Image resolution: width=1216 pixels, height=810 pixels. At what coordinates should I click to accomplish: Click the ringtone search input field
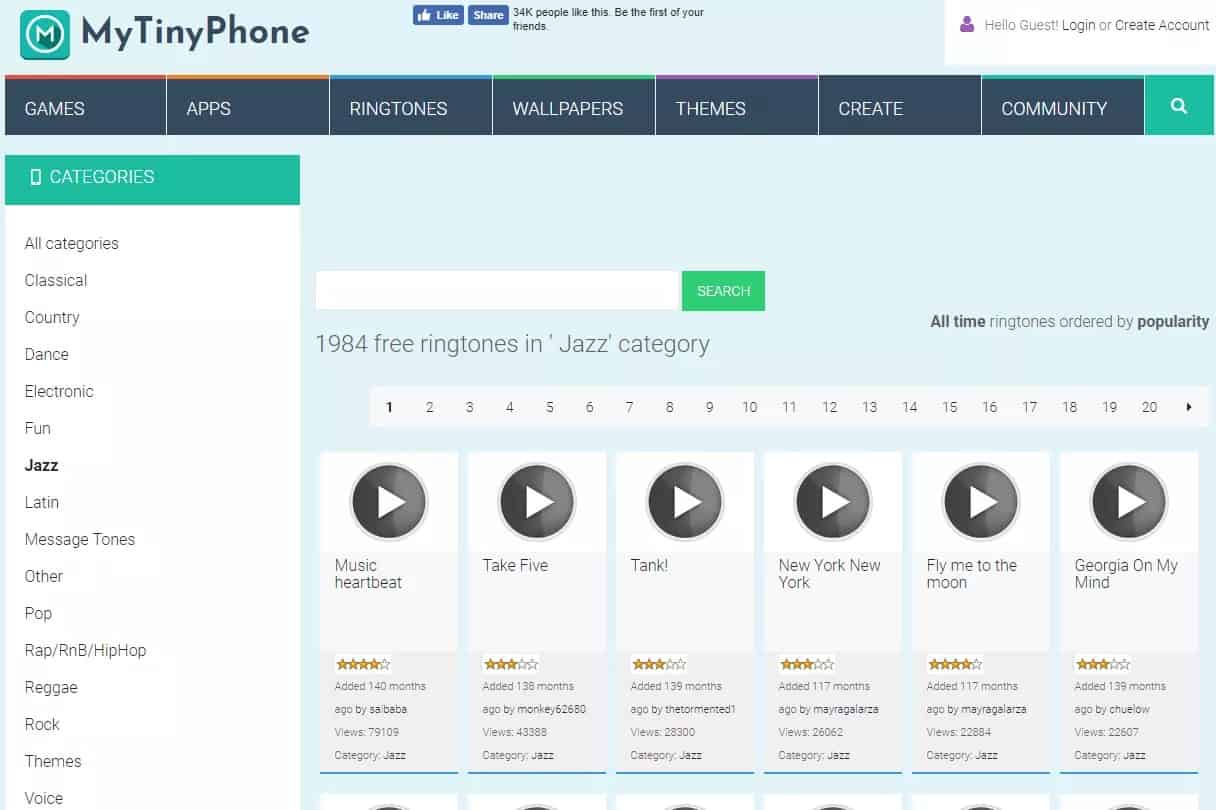496,291
